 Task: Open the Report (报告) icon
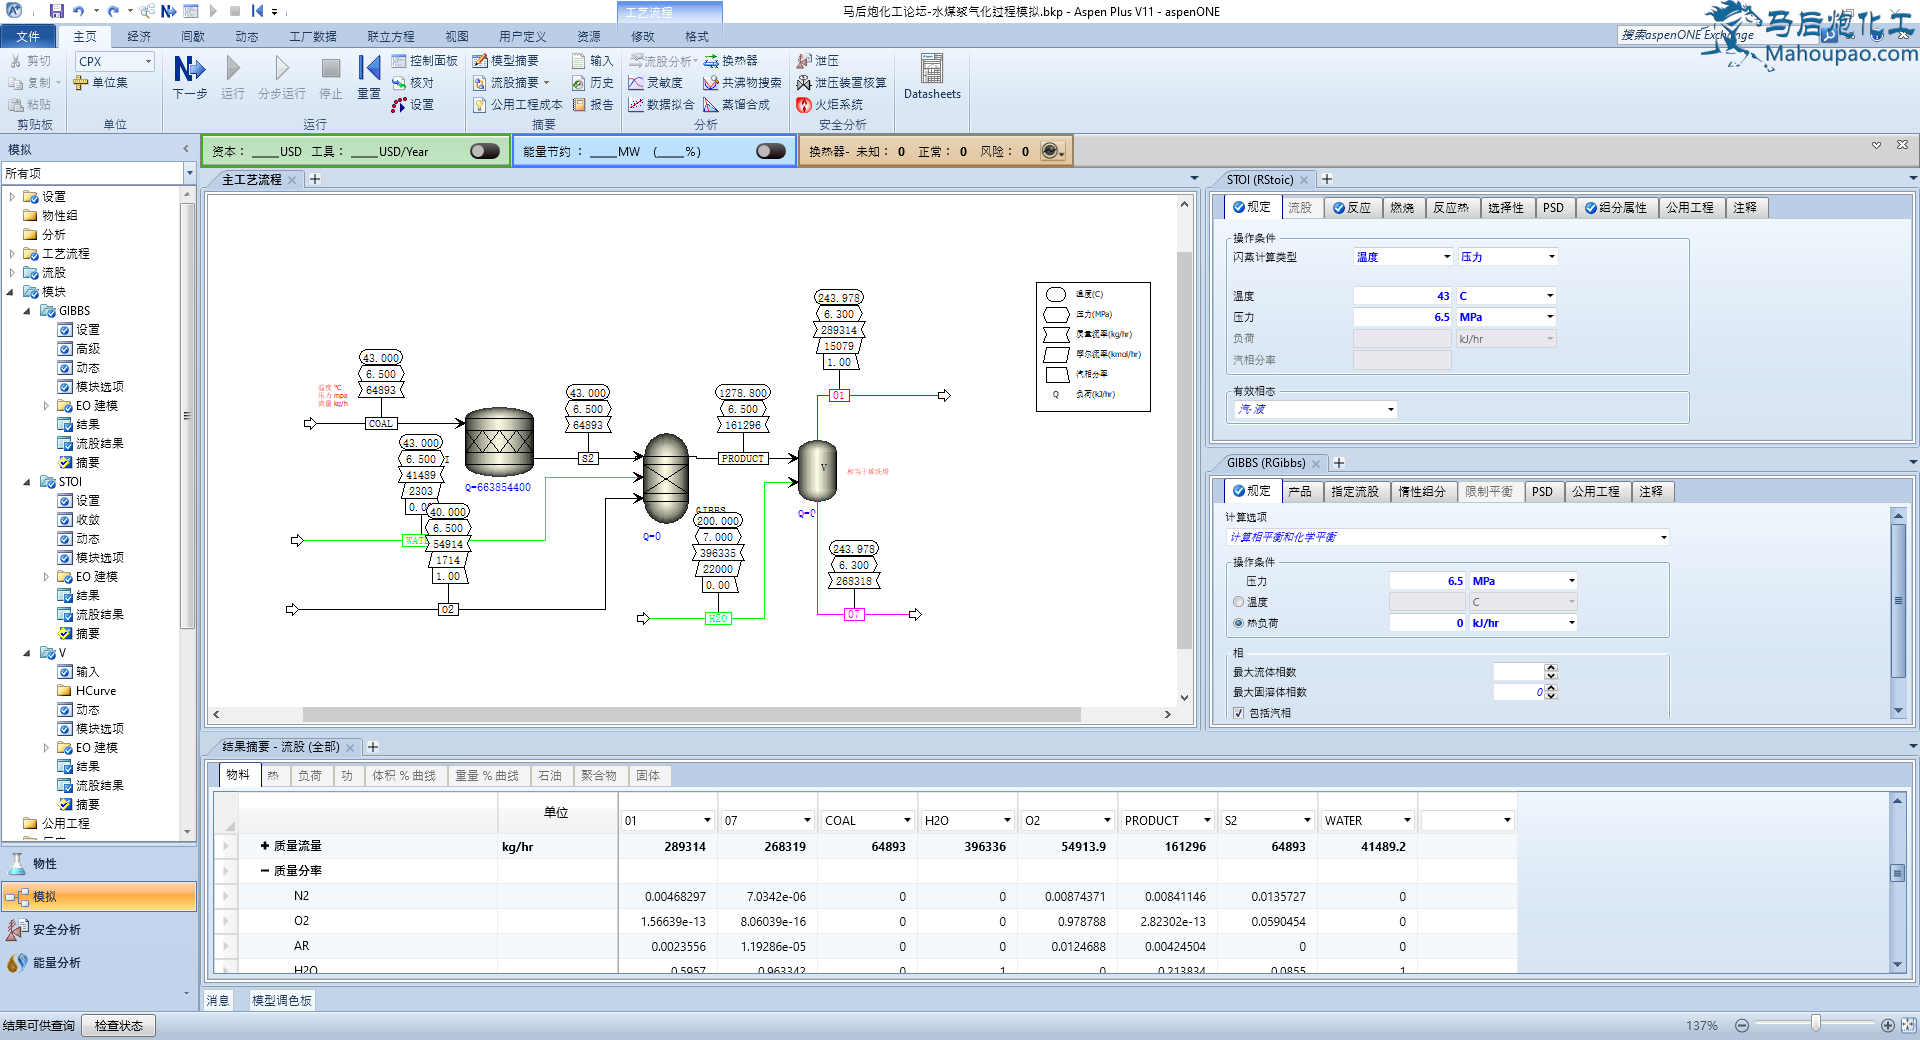click(x=593, y=104)
